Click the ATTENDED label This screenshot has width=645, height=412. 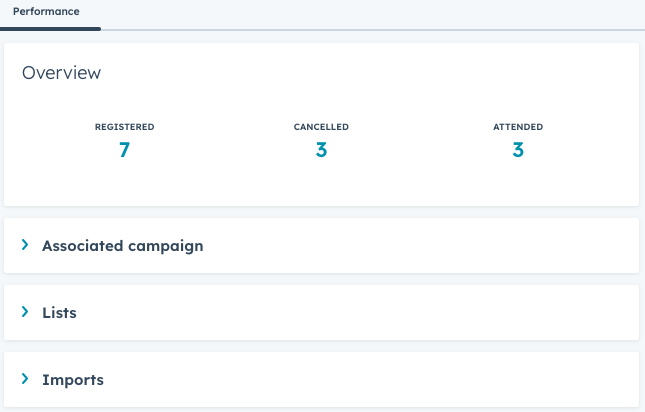(518, 127)
